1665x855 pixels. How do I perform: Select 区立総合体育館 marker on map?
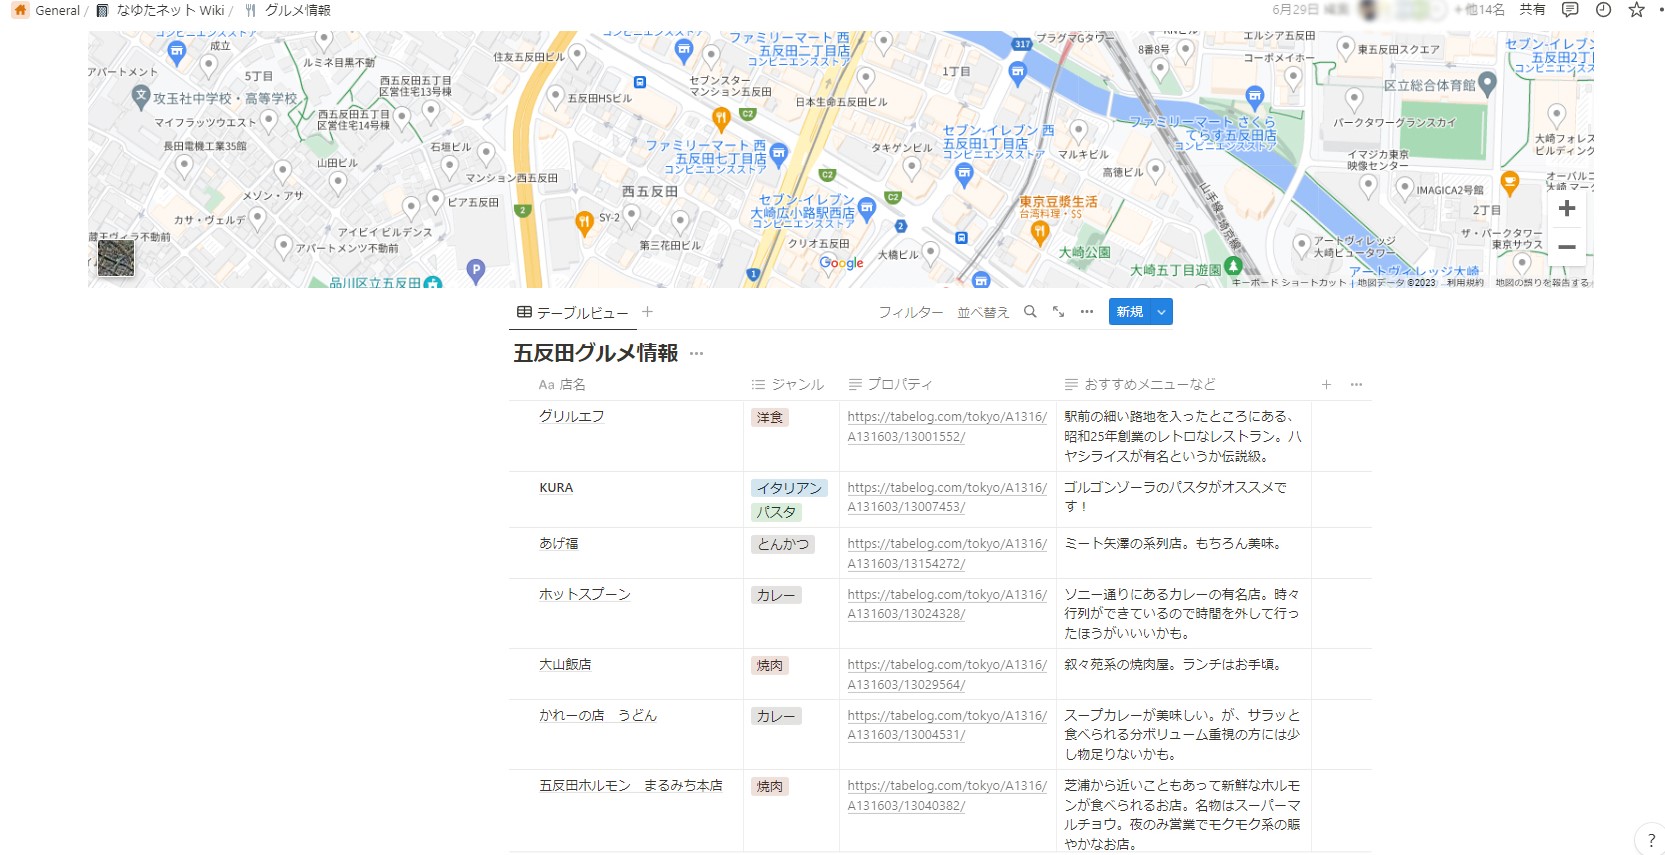[1487, 84]
